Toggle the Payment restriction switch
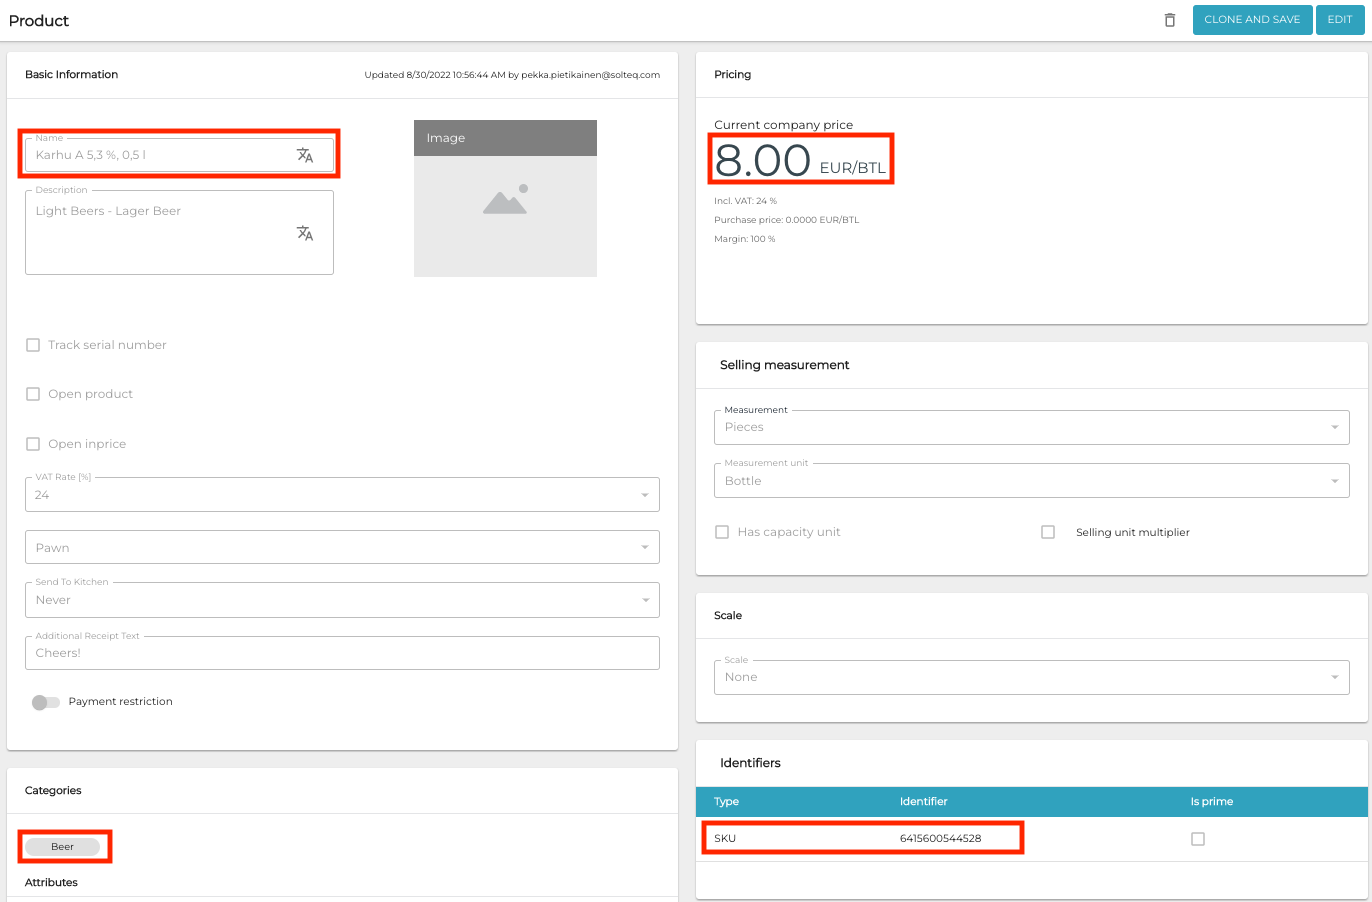1372x902 pixels. pos(46,702)
